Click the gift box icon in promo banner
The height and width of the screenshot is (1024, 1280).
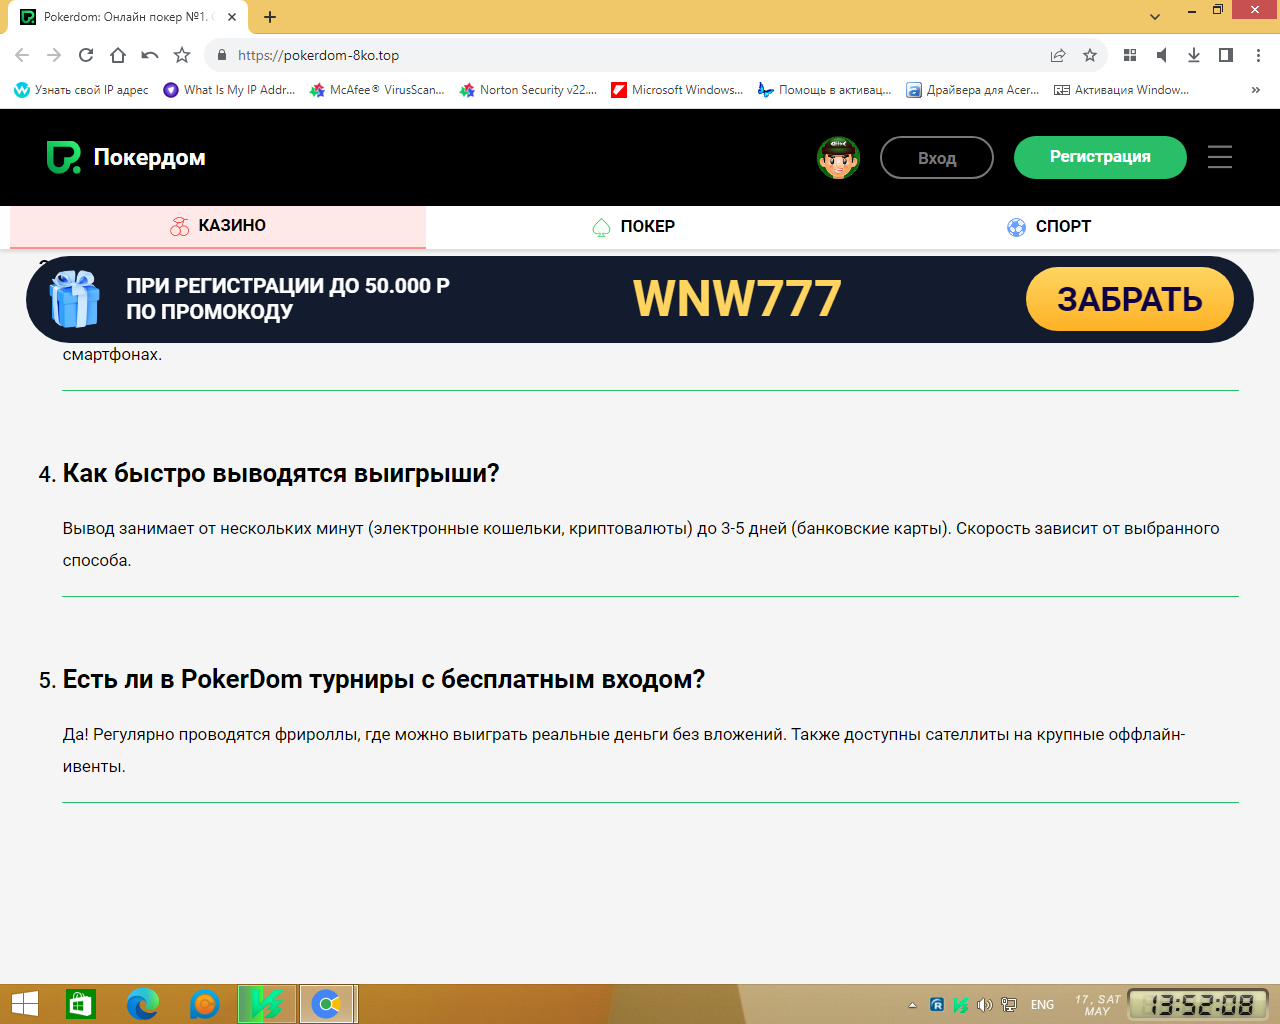76,299
